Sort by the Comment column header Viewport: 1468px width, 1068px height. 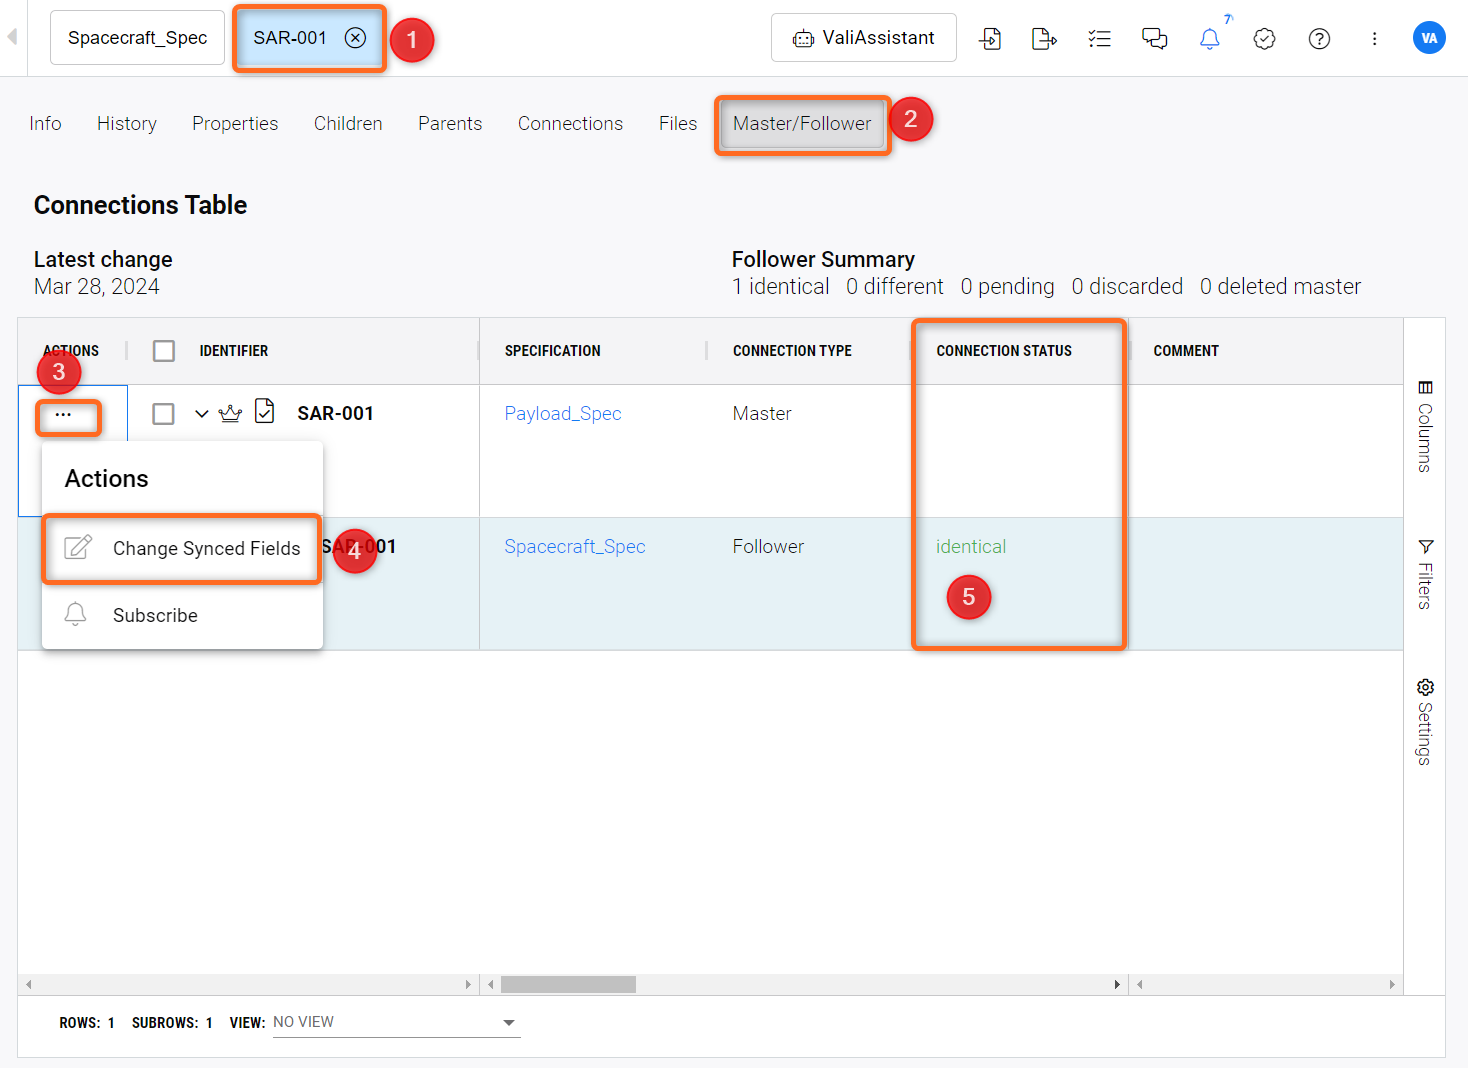[x=1186, y=351]
